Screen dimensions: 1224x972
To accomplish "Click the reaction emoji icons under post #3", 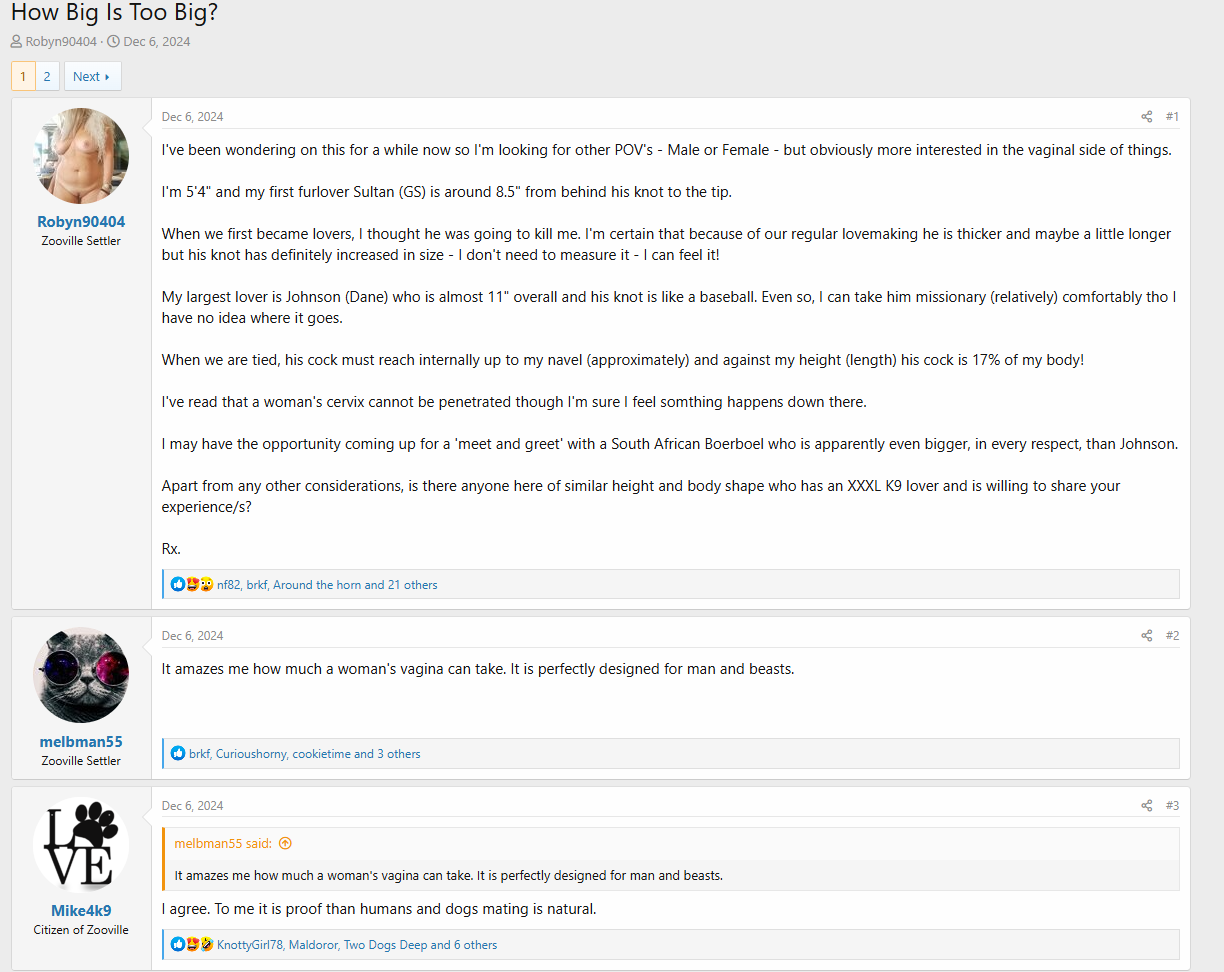I will tap(192, 945).
